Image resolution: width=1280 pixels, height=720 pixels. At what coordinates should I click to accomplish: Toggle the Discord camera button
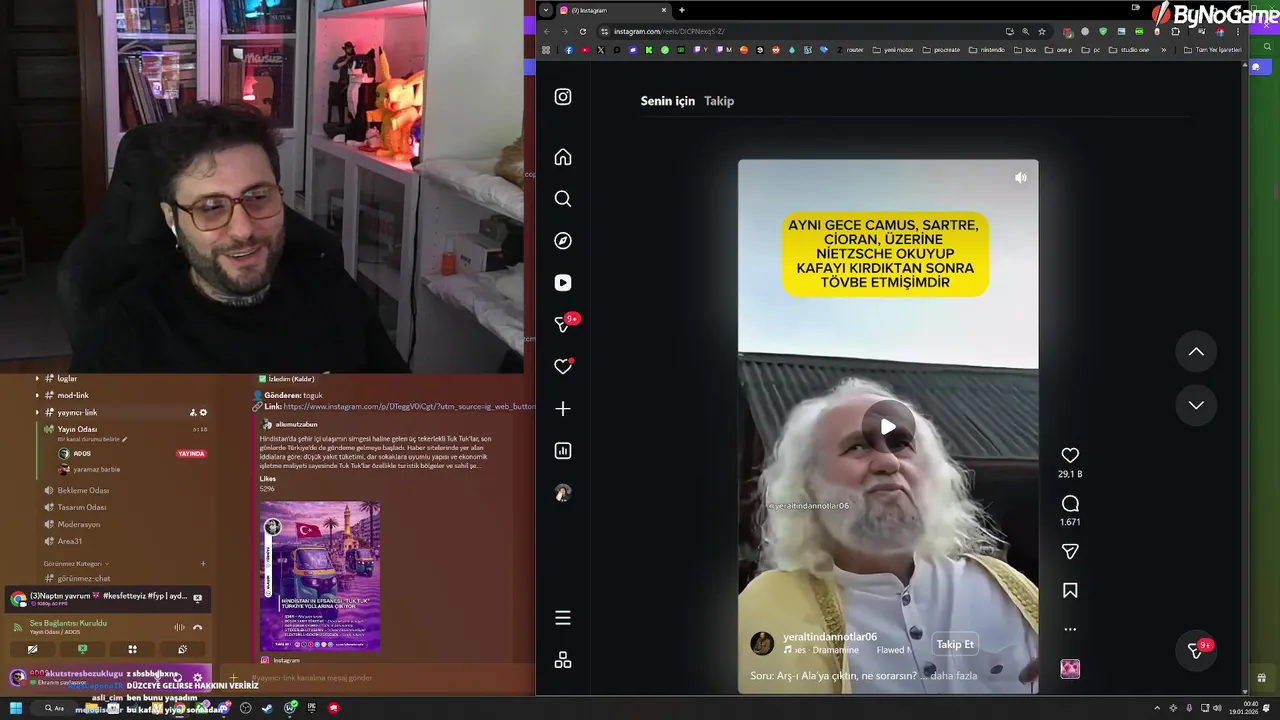click(x=32, y=649)
